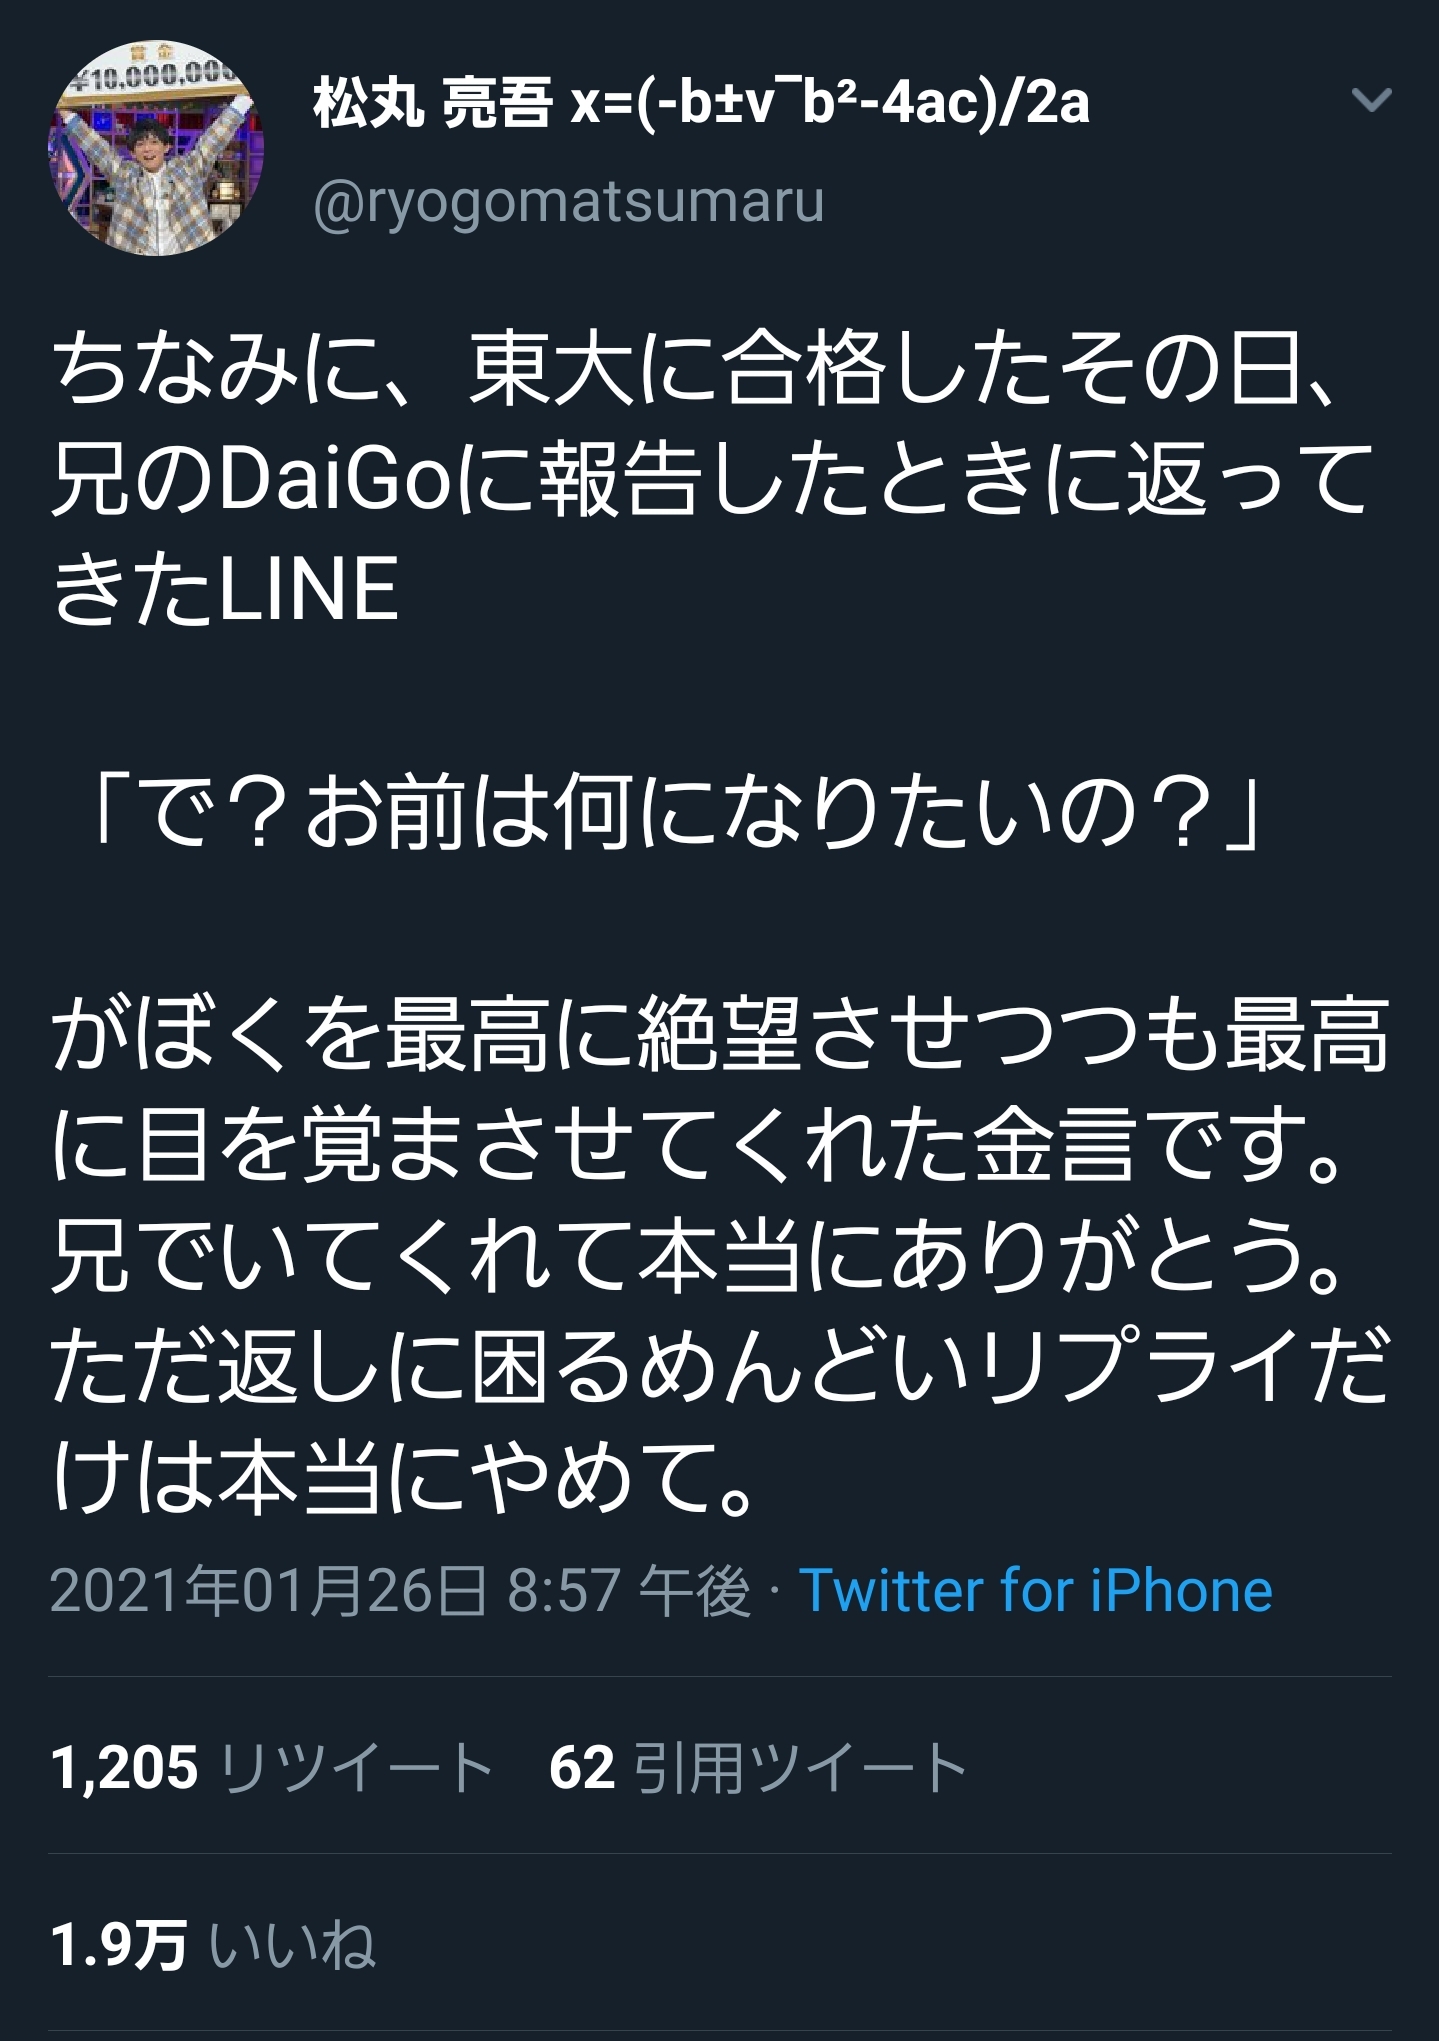This screenshot has width=1439, height=2041.
Task: Select the quadratic formula in the display name
Action: pos(830,103)
